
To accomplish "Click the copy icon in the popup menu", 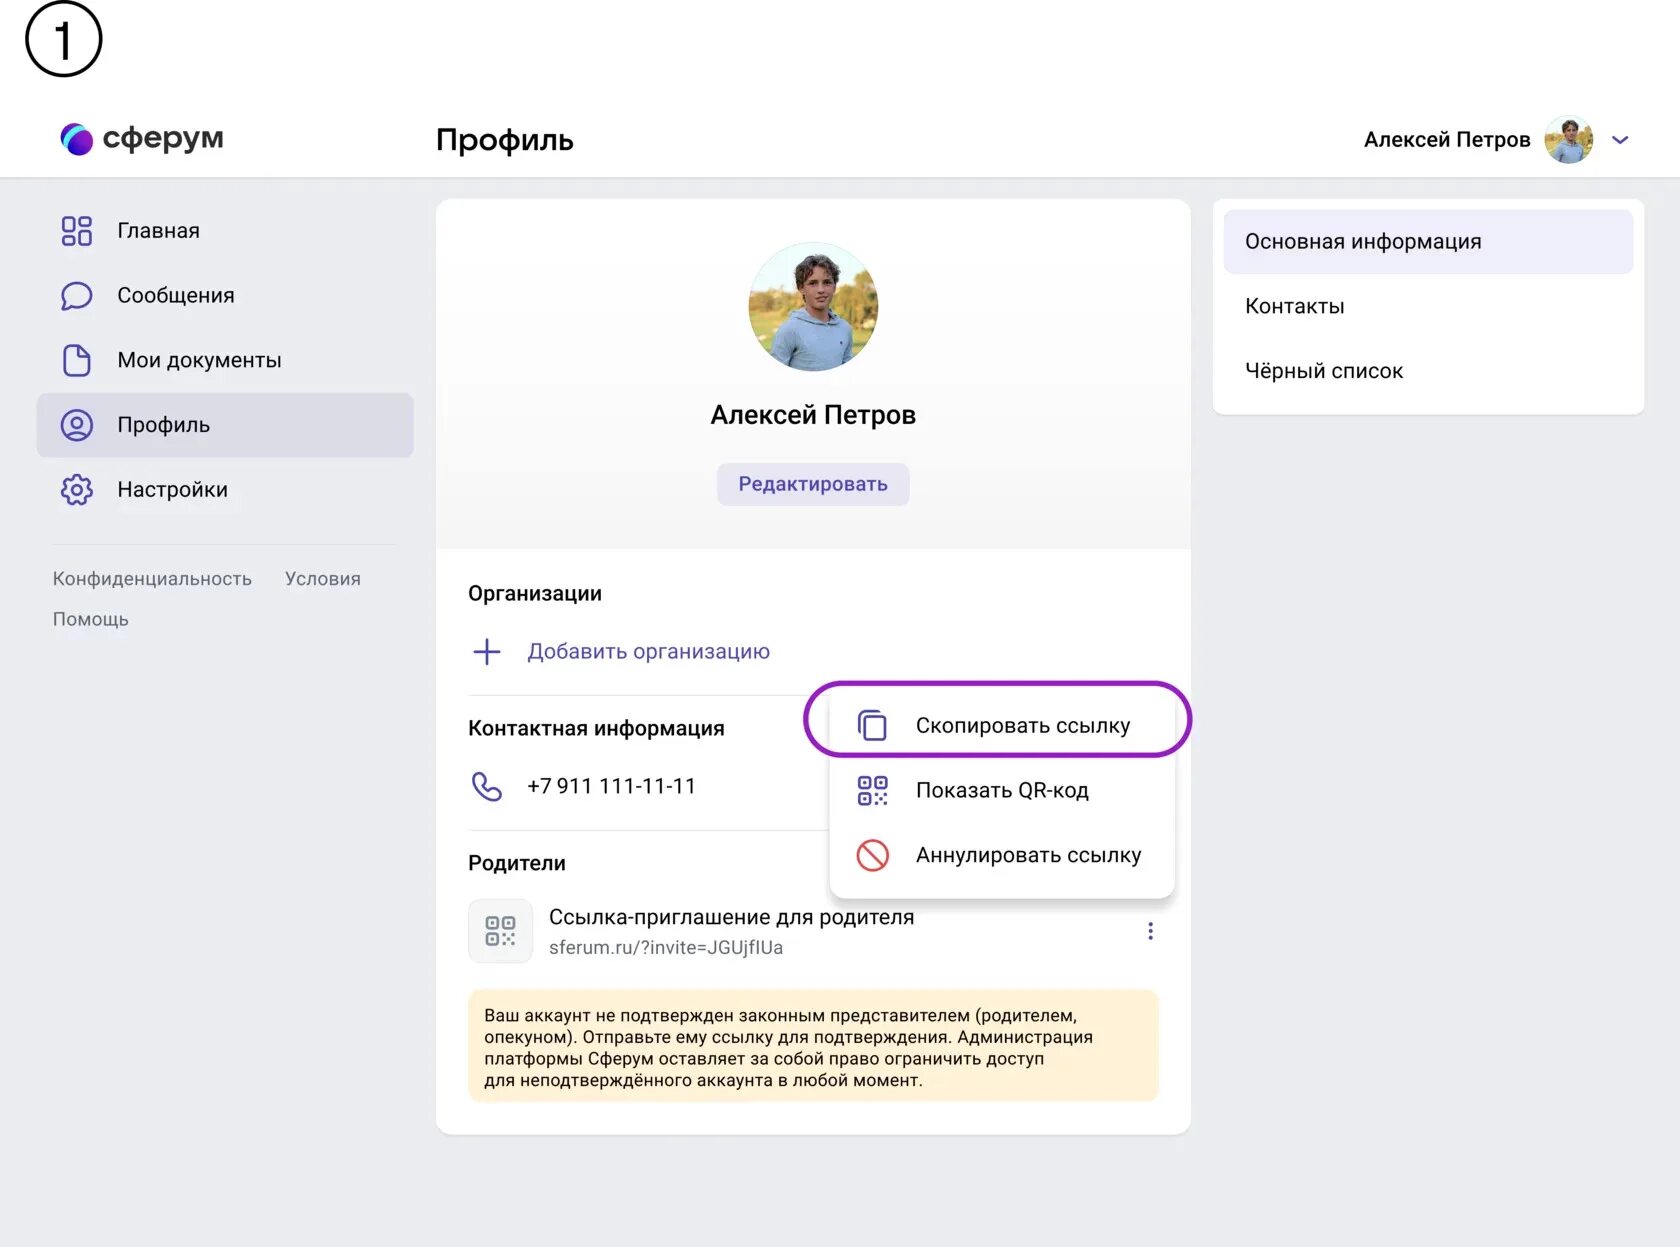I will click(872, 725).
